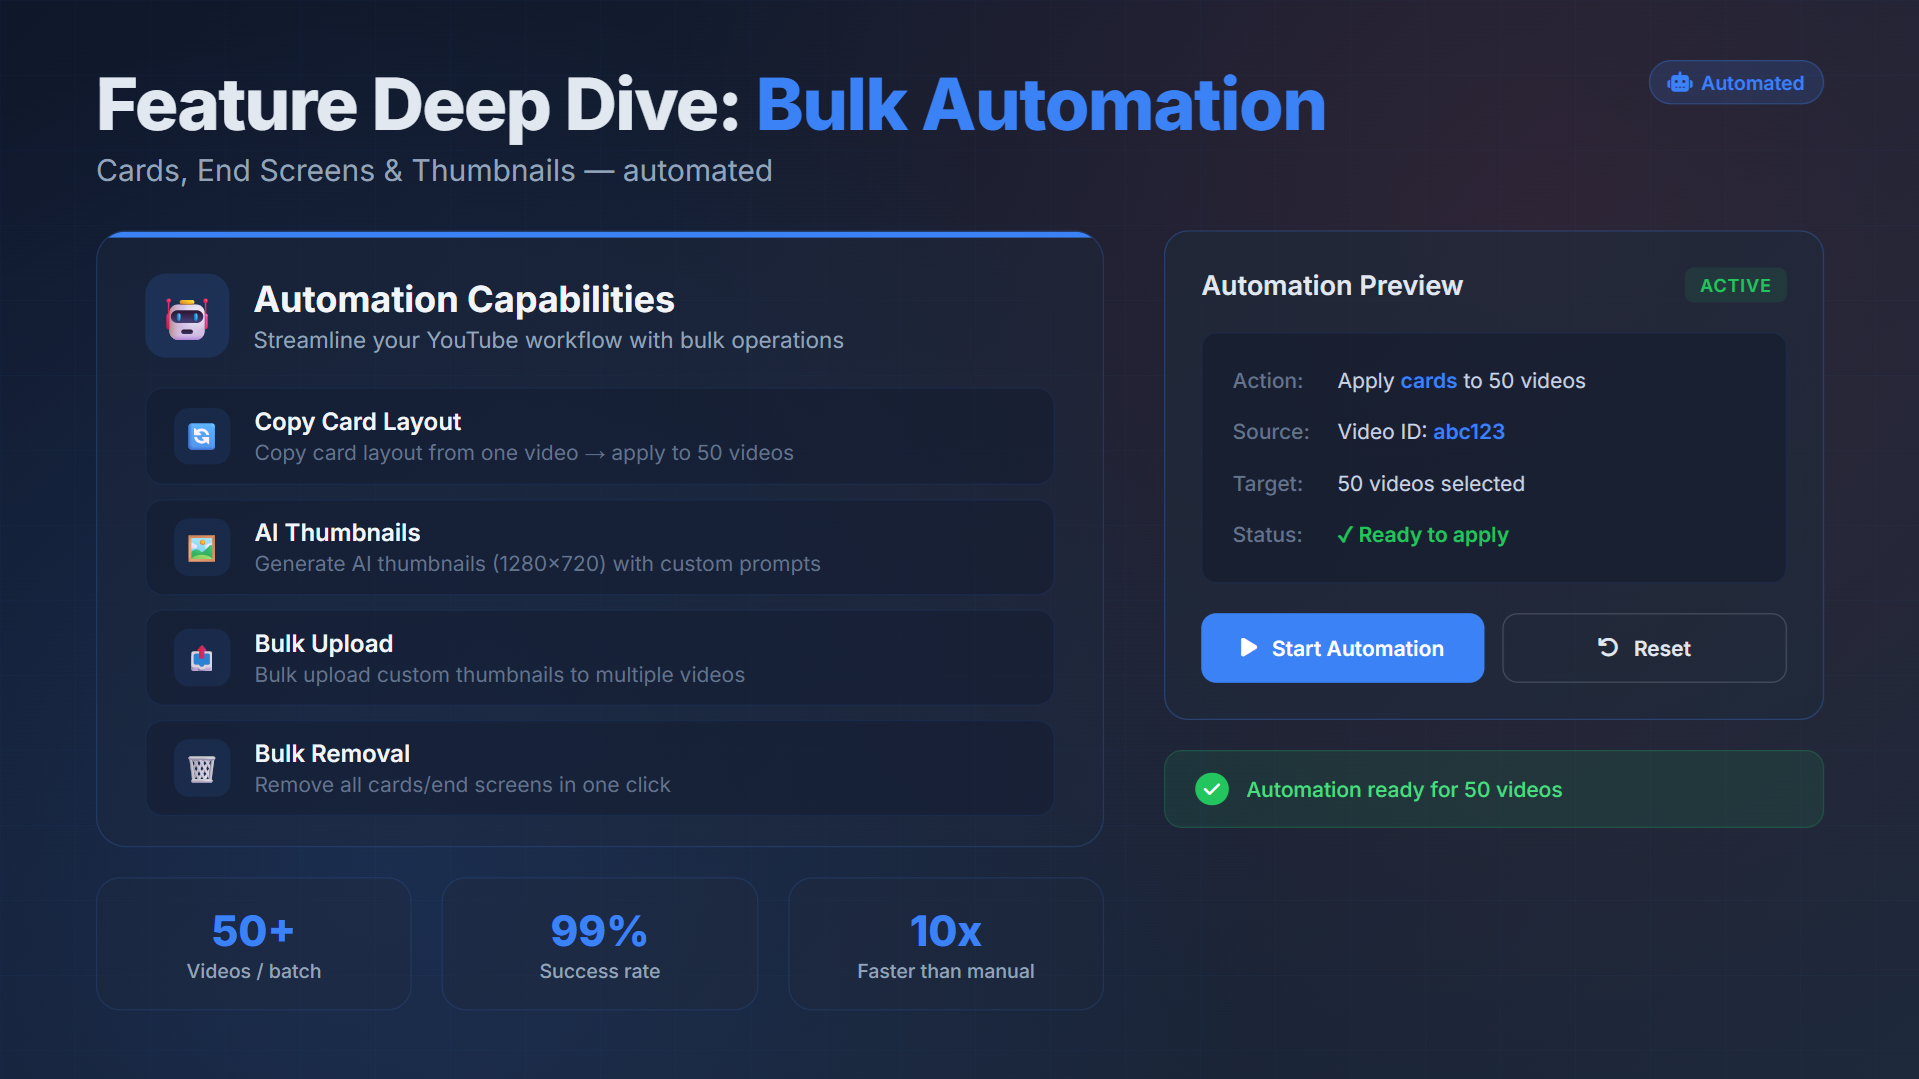Click the 'Status:' label in preview
Screen dimensions: 1919x1079
tap(1268, 535)
